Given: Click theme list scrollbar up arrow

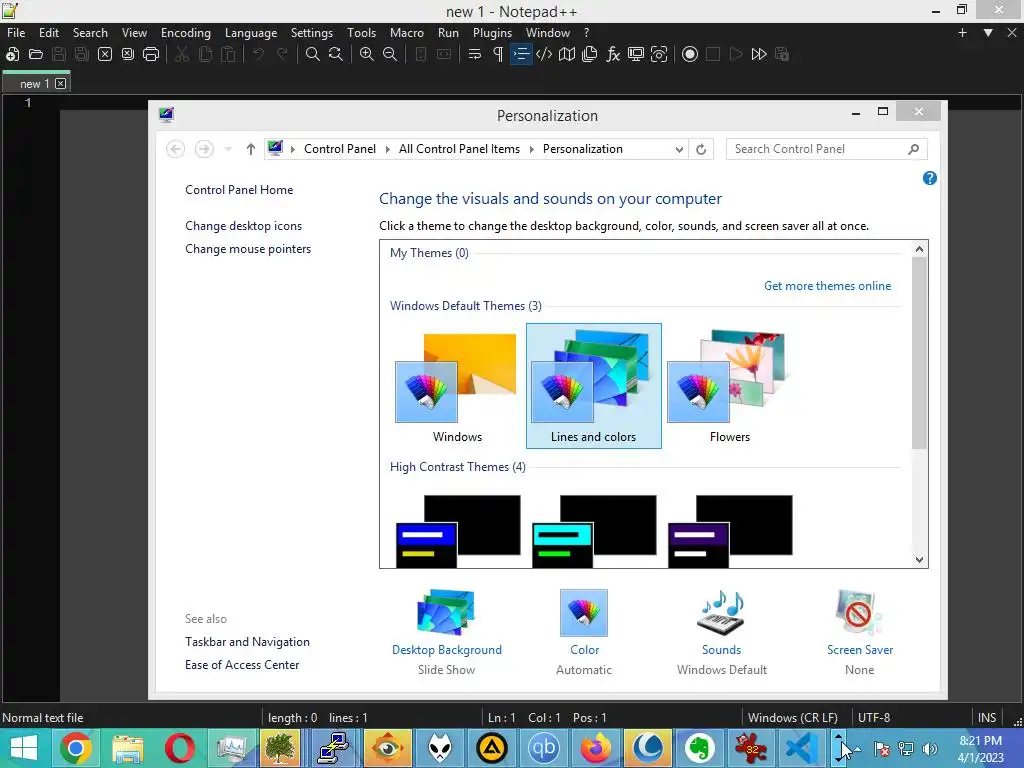Looking at the screenshot, I should pos(920,249).
